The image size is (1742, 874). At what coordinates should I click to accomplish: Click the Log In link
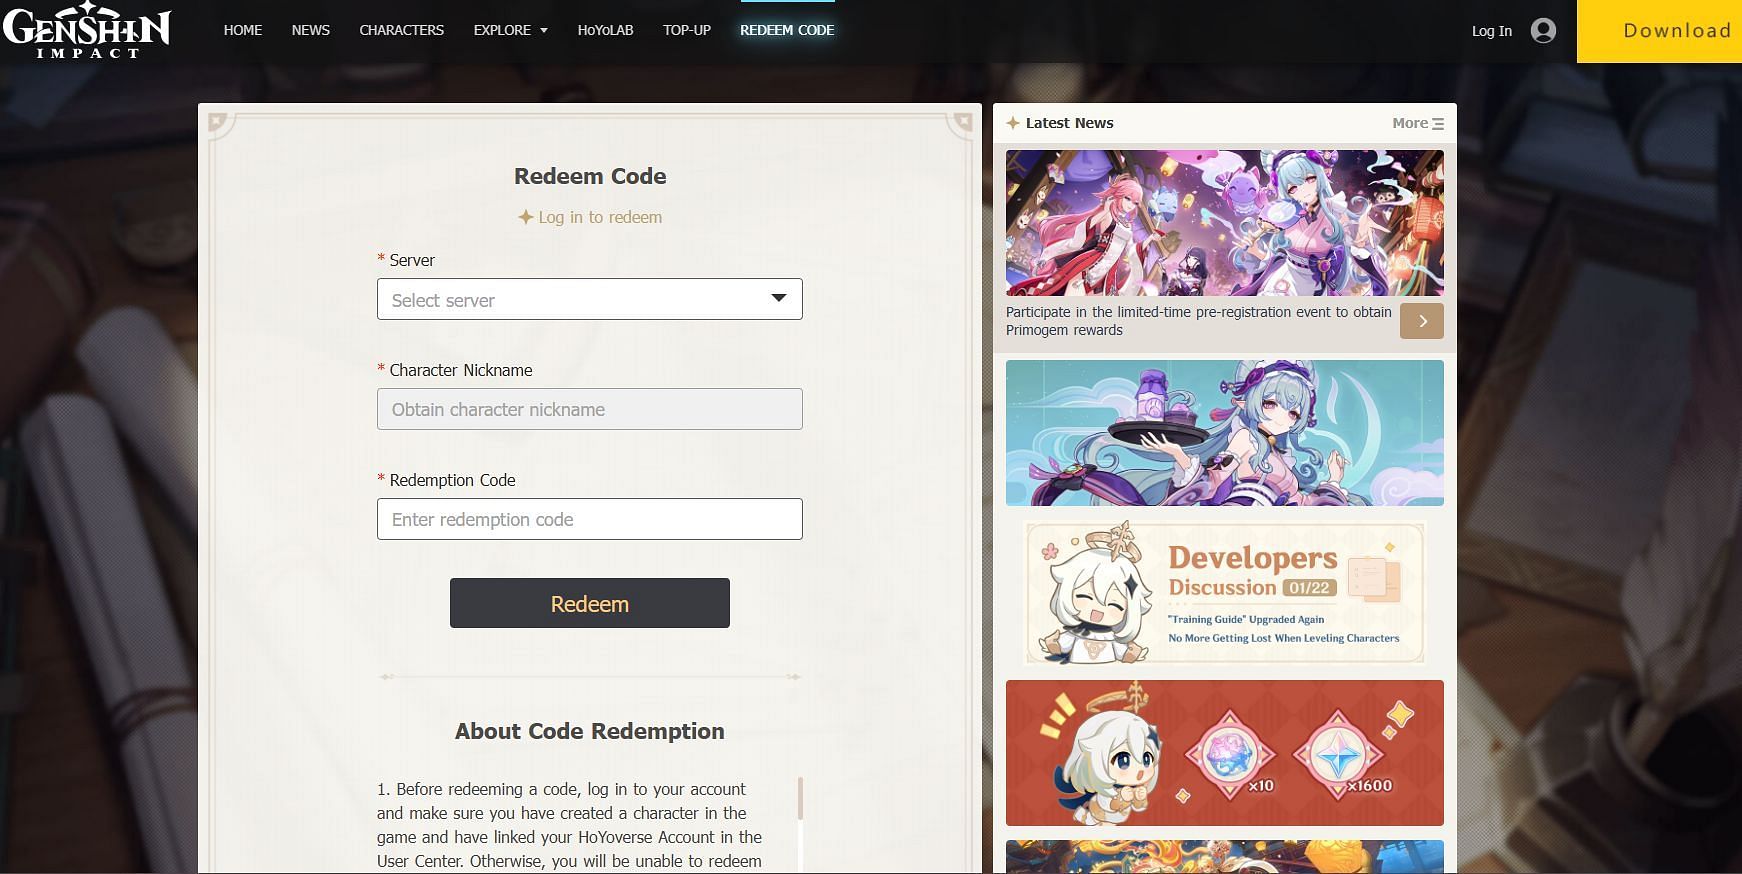click(1492, 31)
